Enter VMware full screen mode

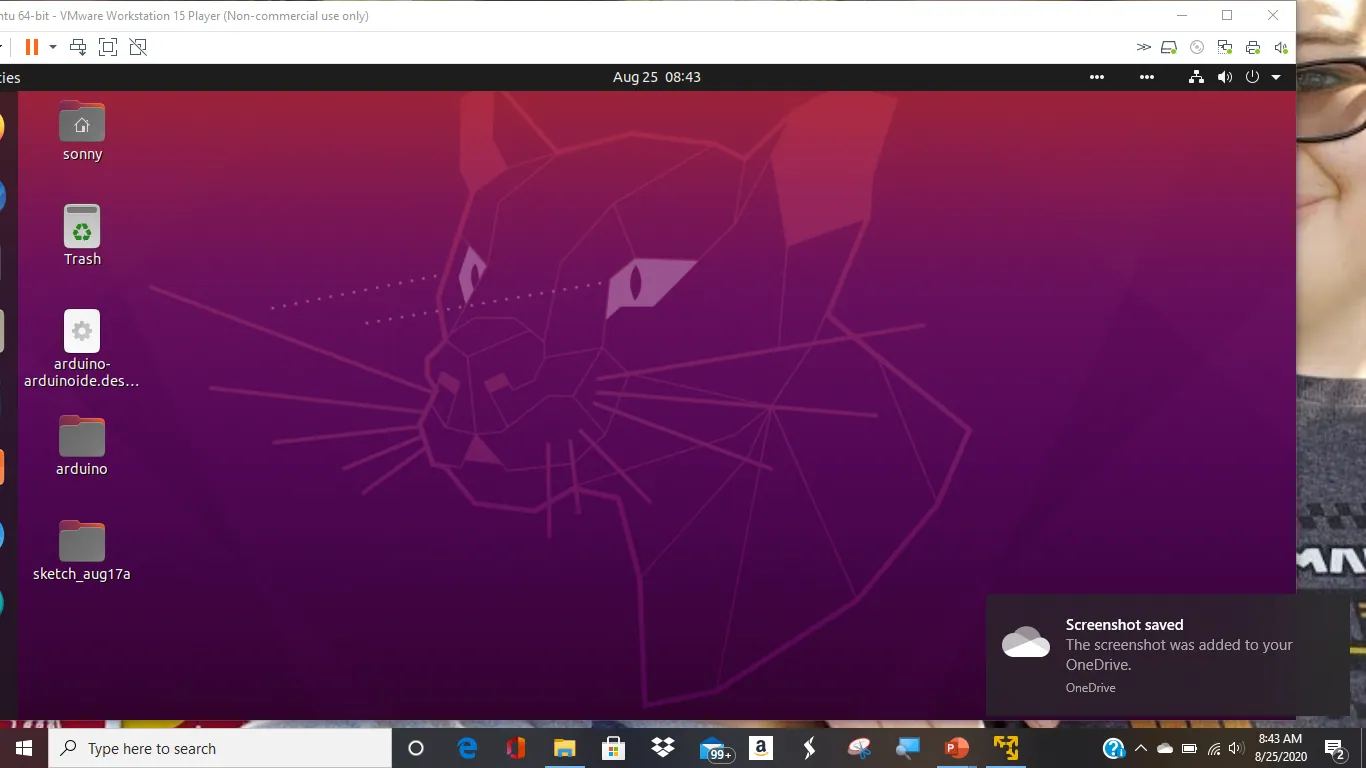(108, 47)
